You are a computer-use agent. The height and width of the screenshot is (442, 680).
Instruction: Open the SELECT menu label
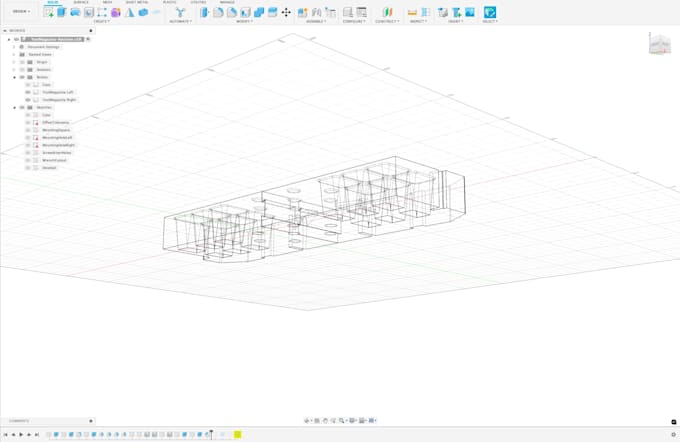pyautogui.click(x=490, y=21)
